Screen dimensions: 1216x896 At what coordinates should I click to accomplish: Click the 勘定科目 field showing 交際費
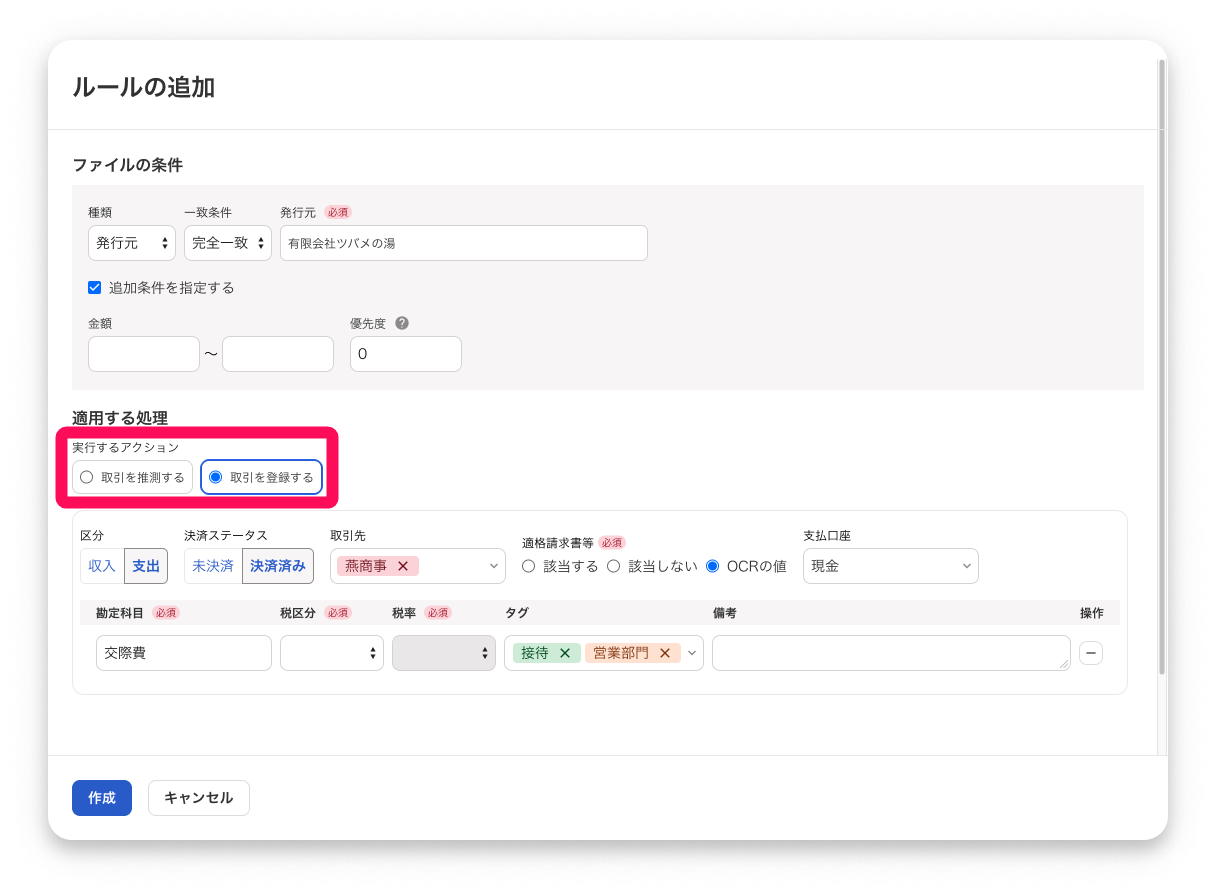click(184, 653)
